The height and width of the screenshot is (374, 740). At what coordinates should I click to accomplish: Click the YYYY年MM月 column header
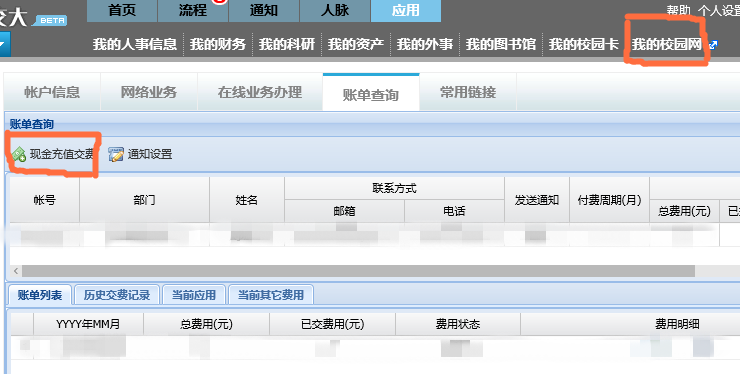[x=88, y=324]
